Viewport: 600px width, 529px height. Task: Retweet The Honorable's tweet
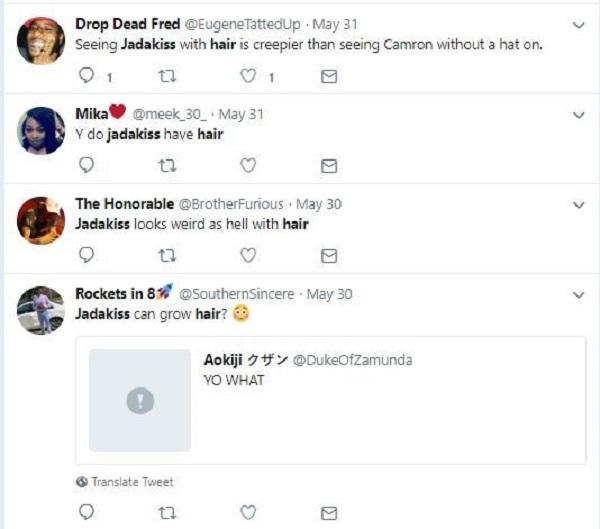pyautogui.click(x=167, y=255)
